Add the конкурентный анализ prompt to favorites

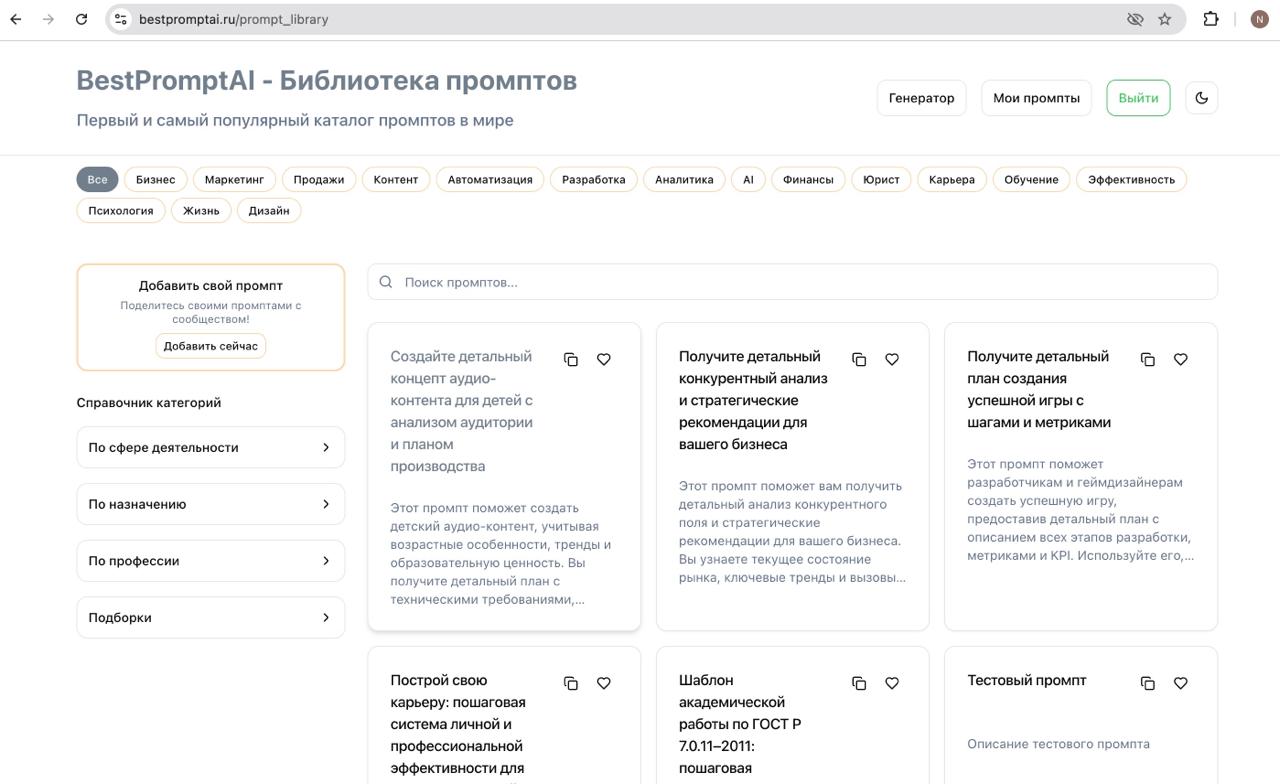892,358
